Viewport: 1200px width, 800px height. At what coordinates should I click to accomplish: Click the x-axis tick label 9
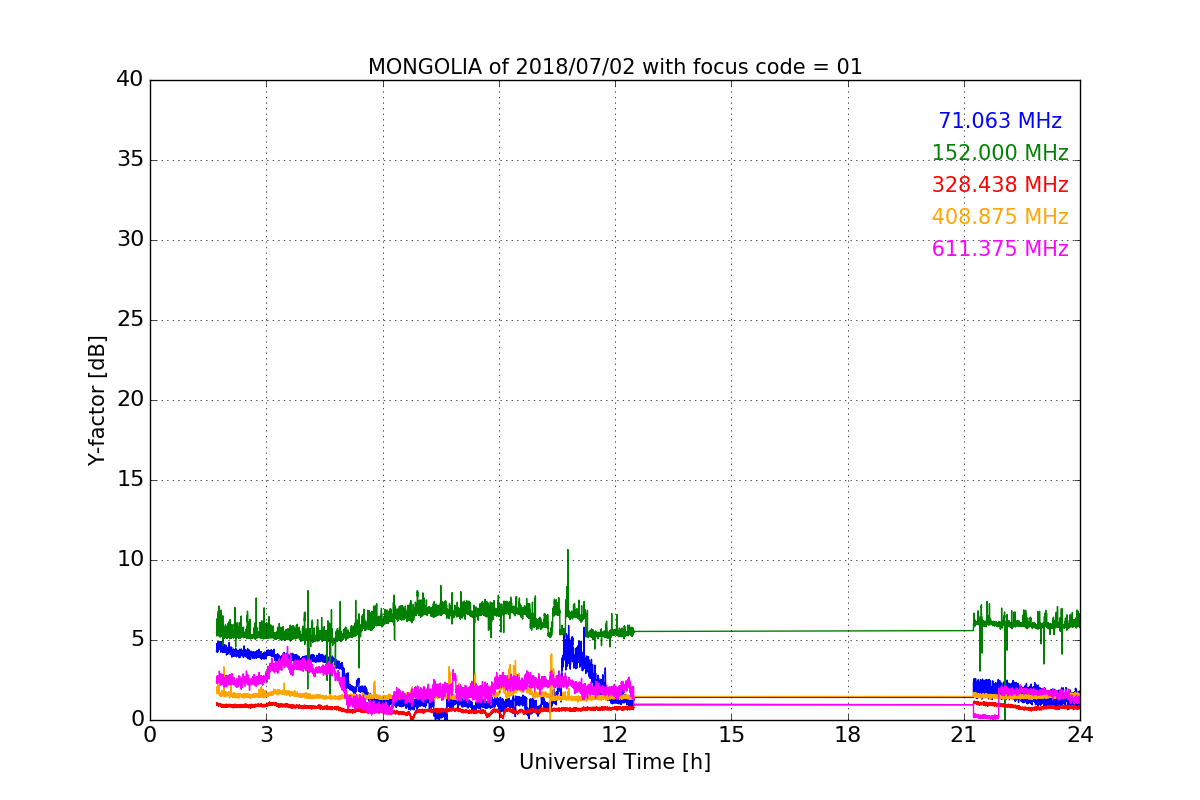point(499,735)
